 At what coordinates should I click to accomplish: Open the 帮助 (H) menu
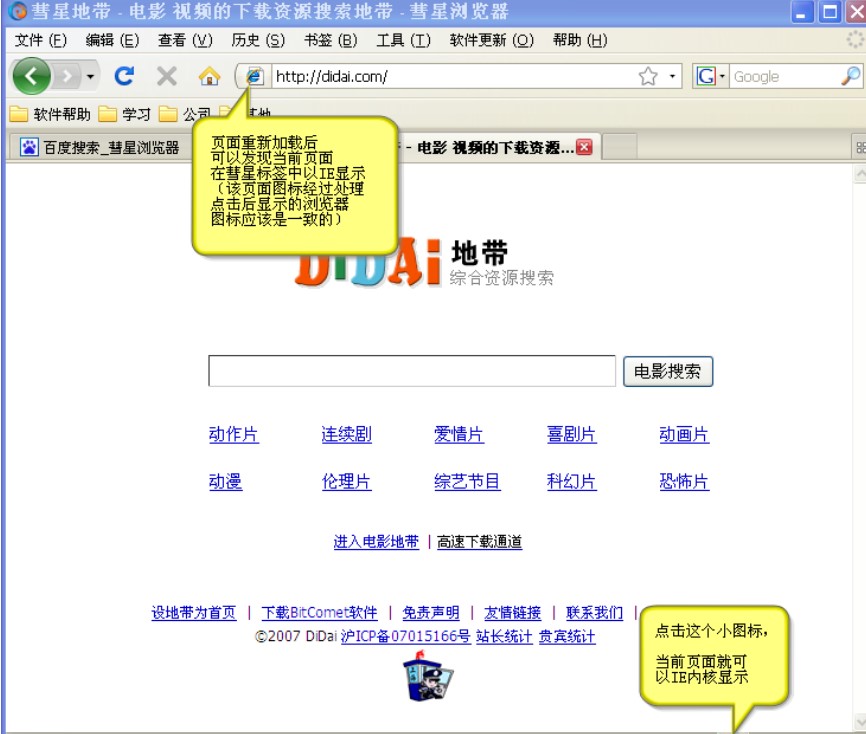click(x=580, y=40)
